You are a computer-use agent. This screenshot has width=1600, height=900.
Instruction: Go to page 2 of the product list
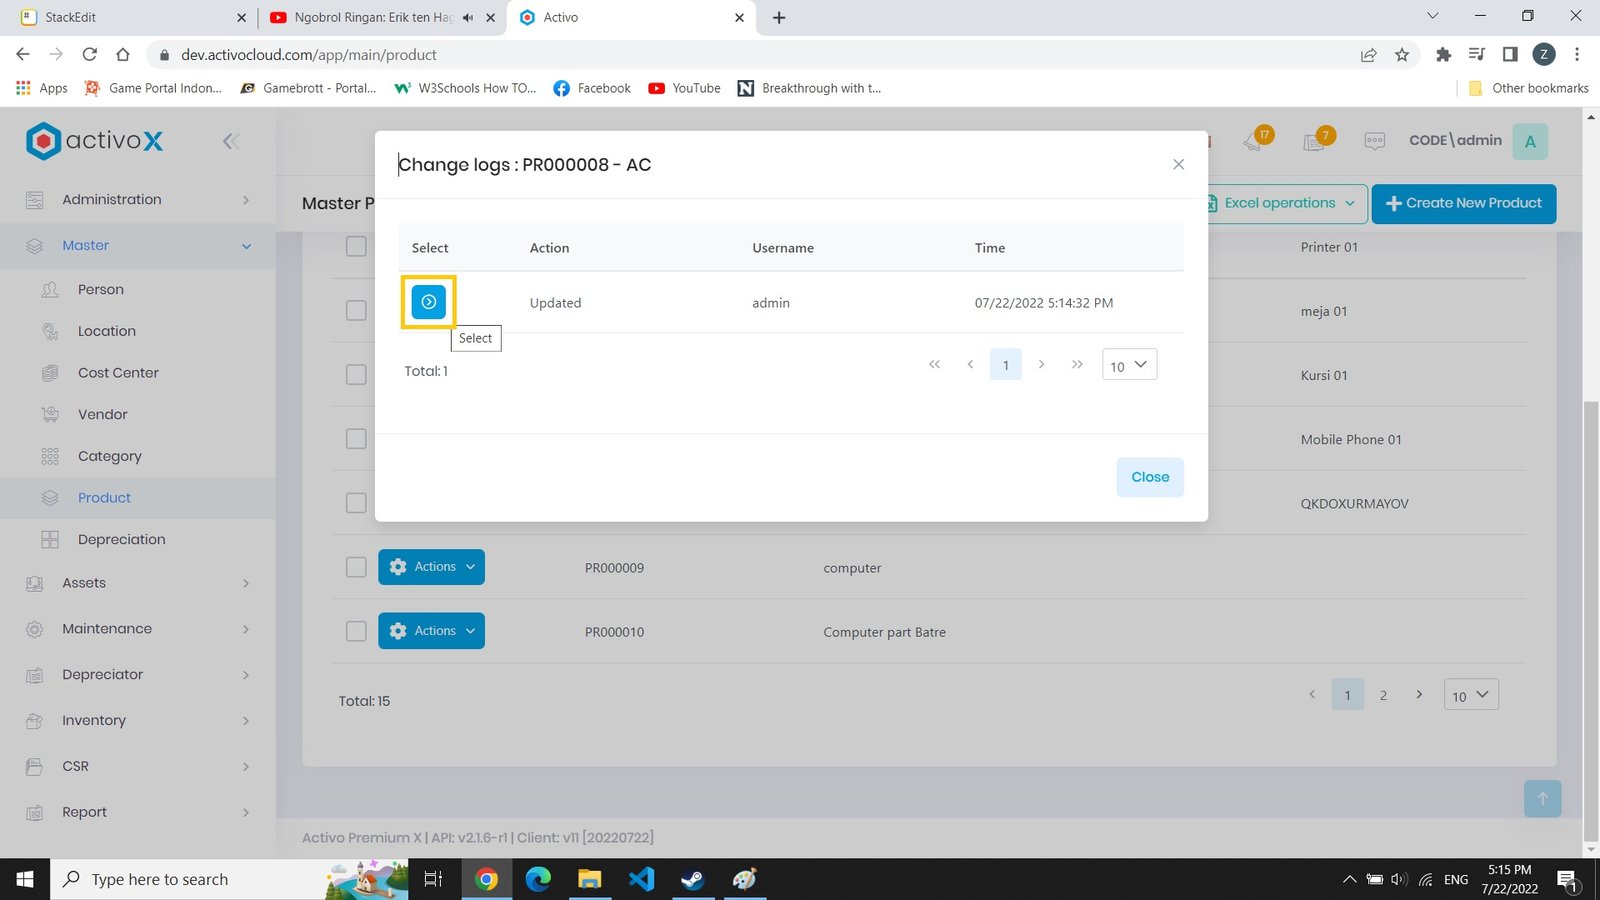pos(1383,695)
